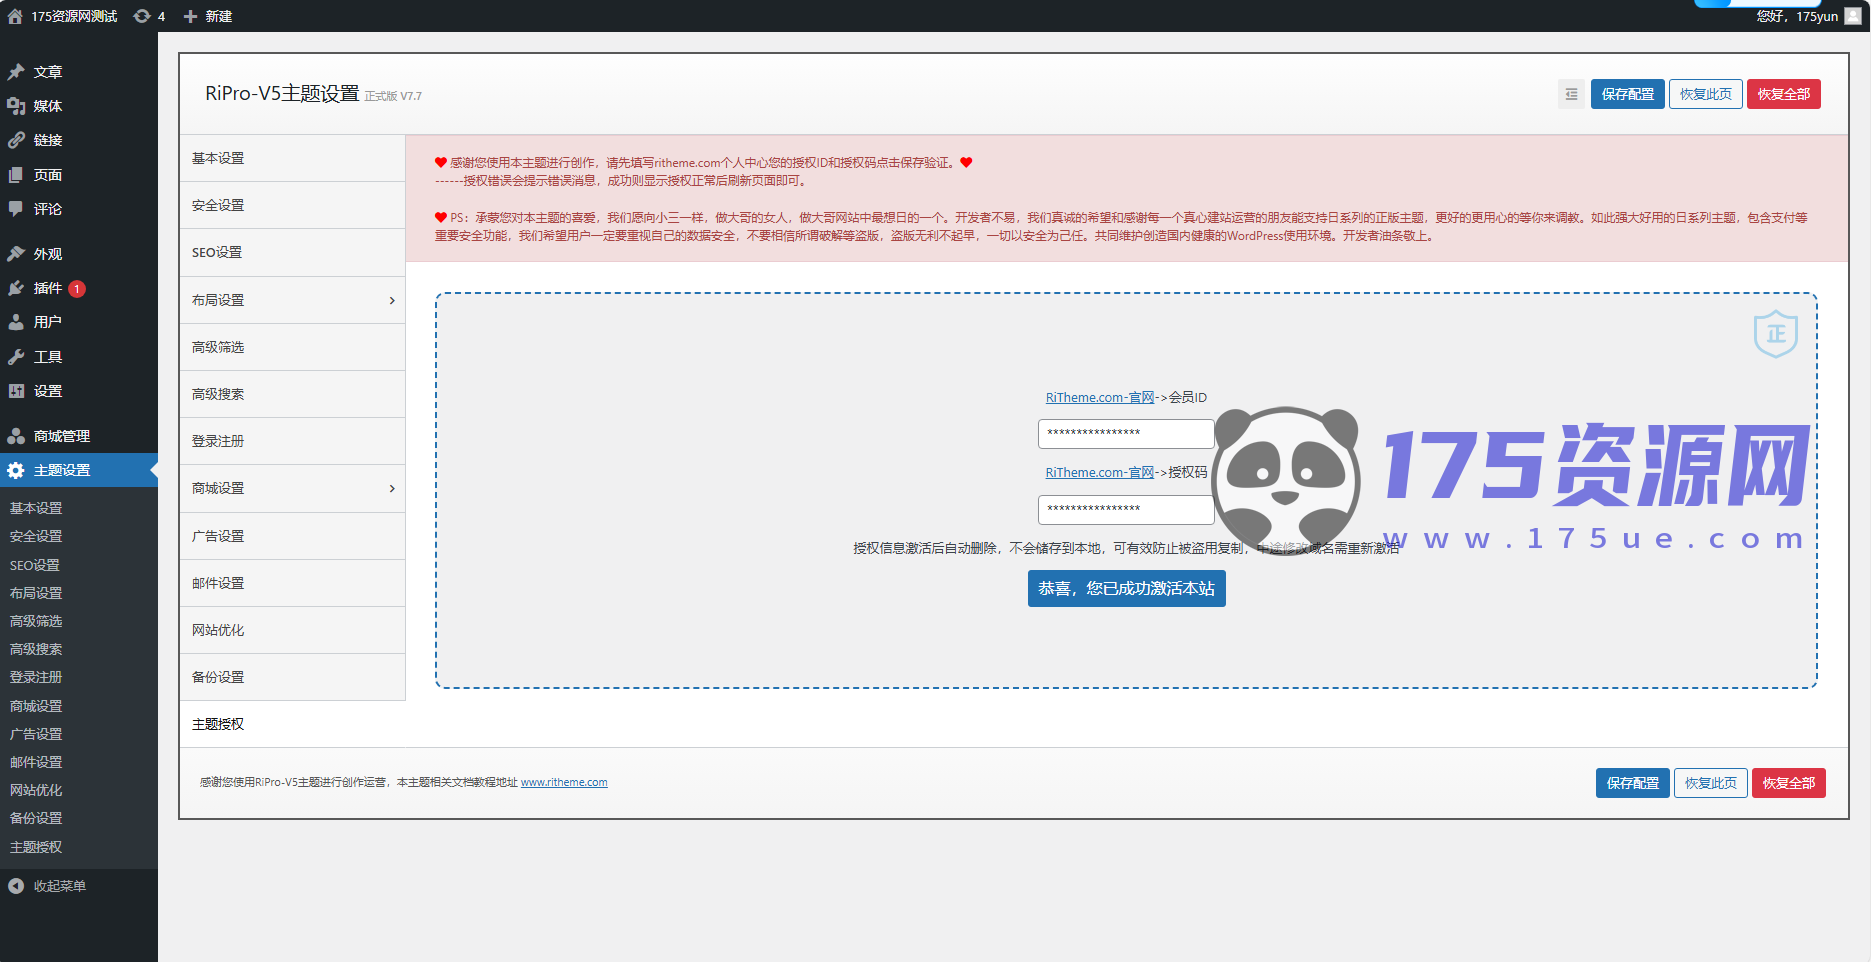Open 登录注册 in the left admin submenu
This screenshot has height=962, width=1871.
click(36, 677)
